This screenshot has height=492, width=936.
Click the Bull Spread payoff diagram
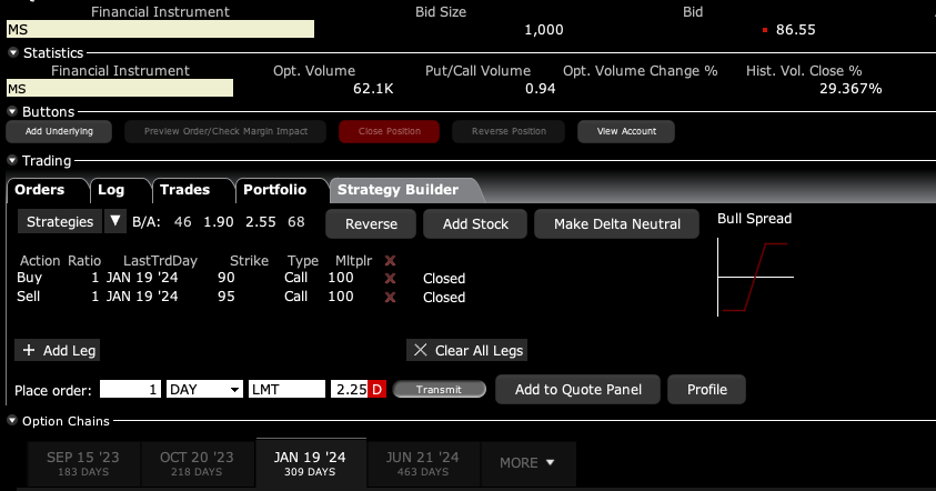click(755, 277)
